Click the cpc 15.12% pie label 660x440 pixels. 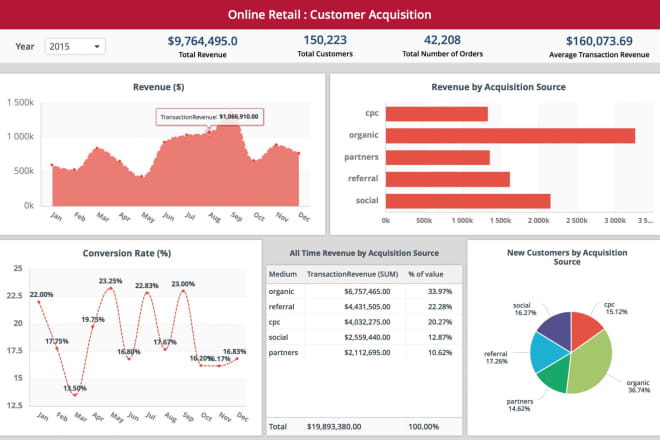click(616, 308)
